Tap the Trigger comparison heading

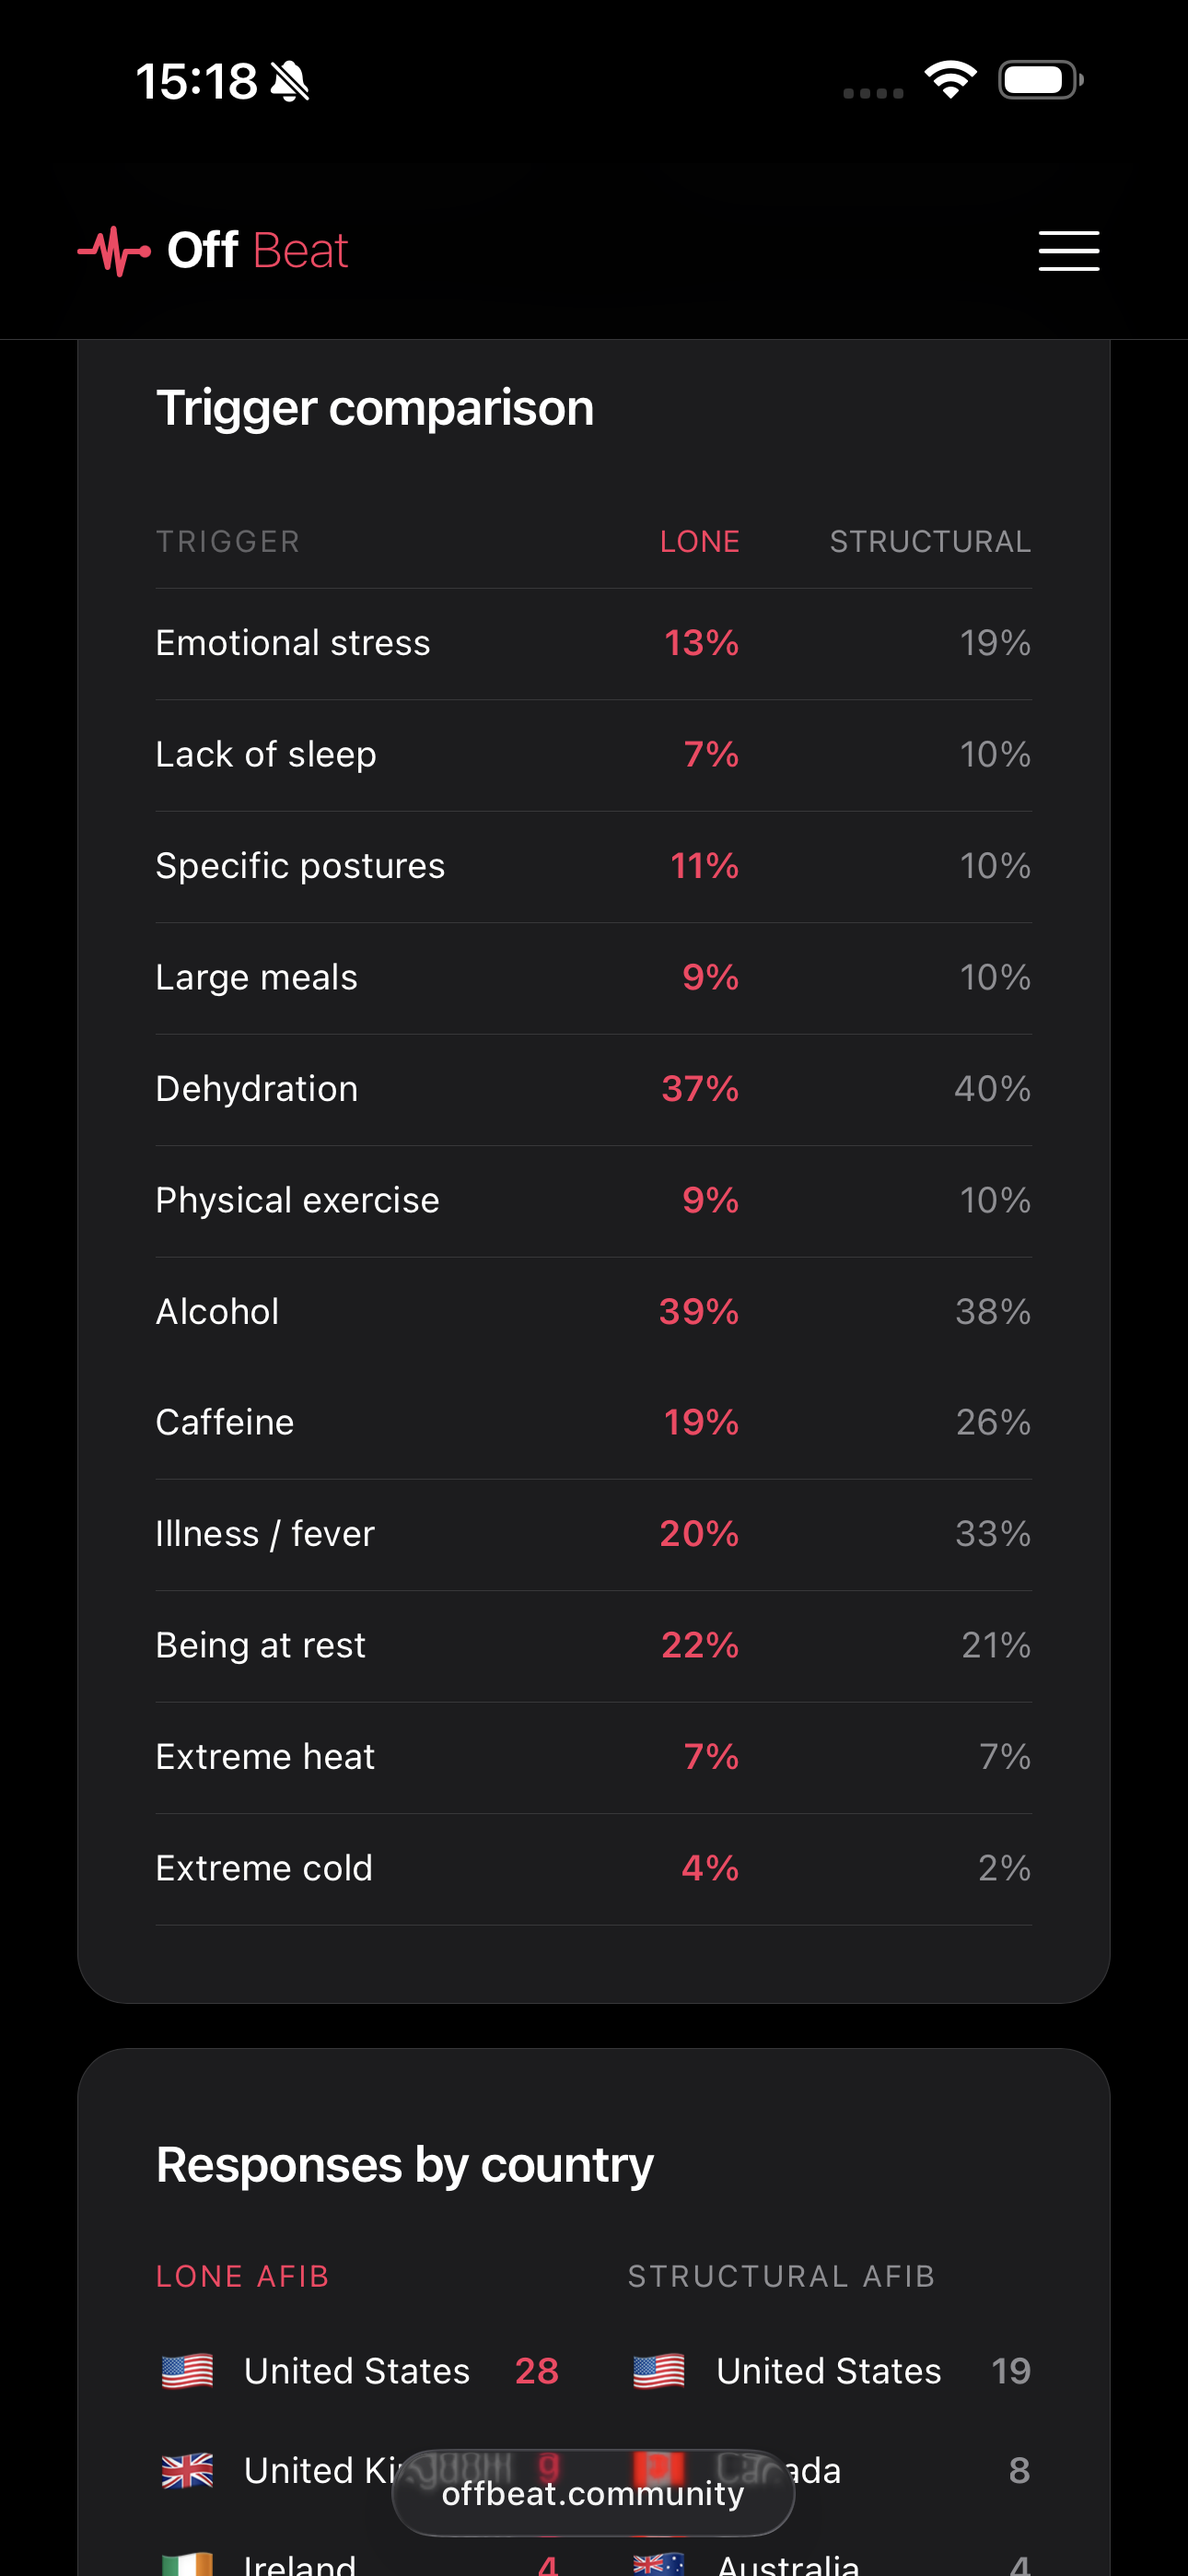[x=375, y=407]
